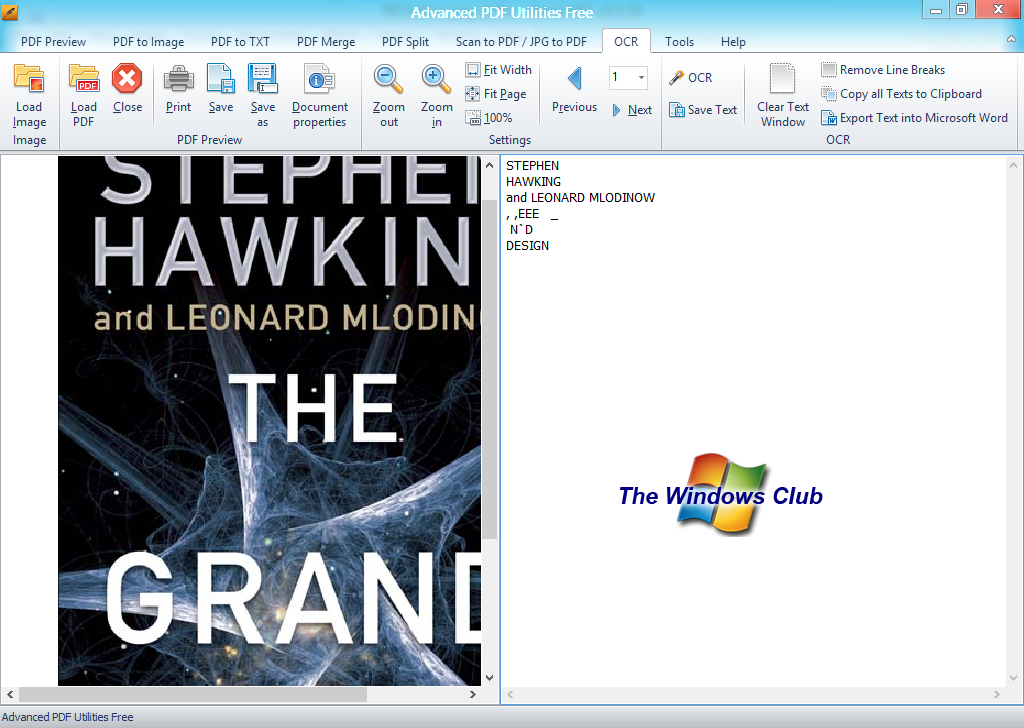The image size is (1024, 728).
Task: Click OCR text line 'HAWKING'
Action: click(533, 182)
